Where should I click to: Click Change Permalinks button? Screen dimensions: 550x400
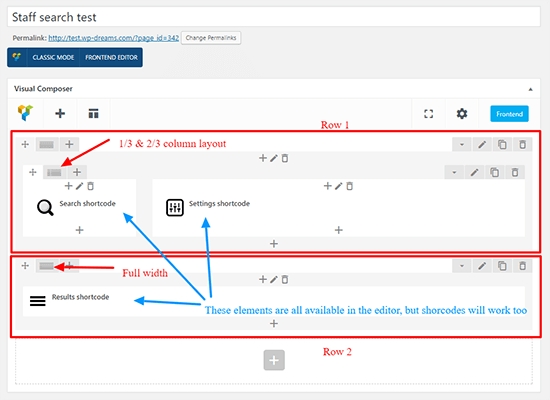[x=211, y=38]
